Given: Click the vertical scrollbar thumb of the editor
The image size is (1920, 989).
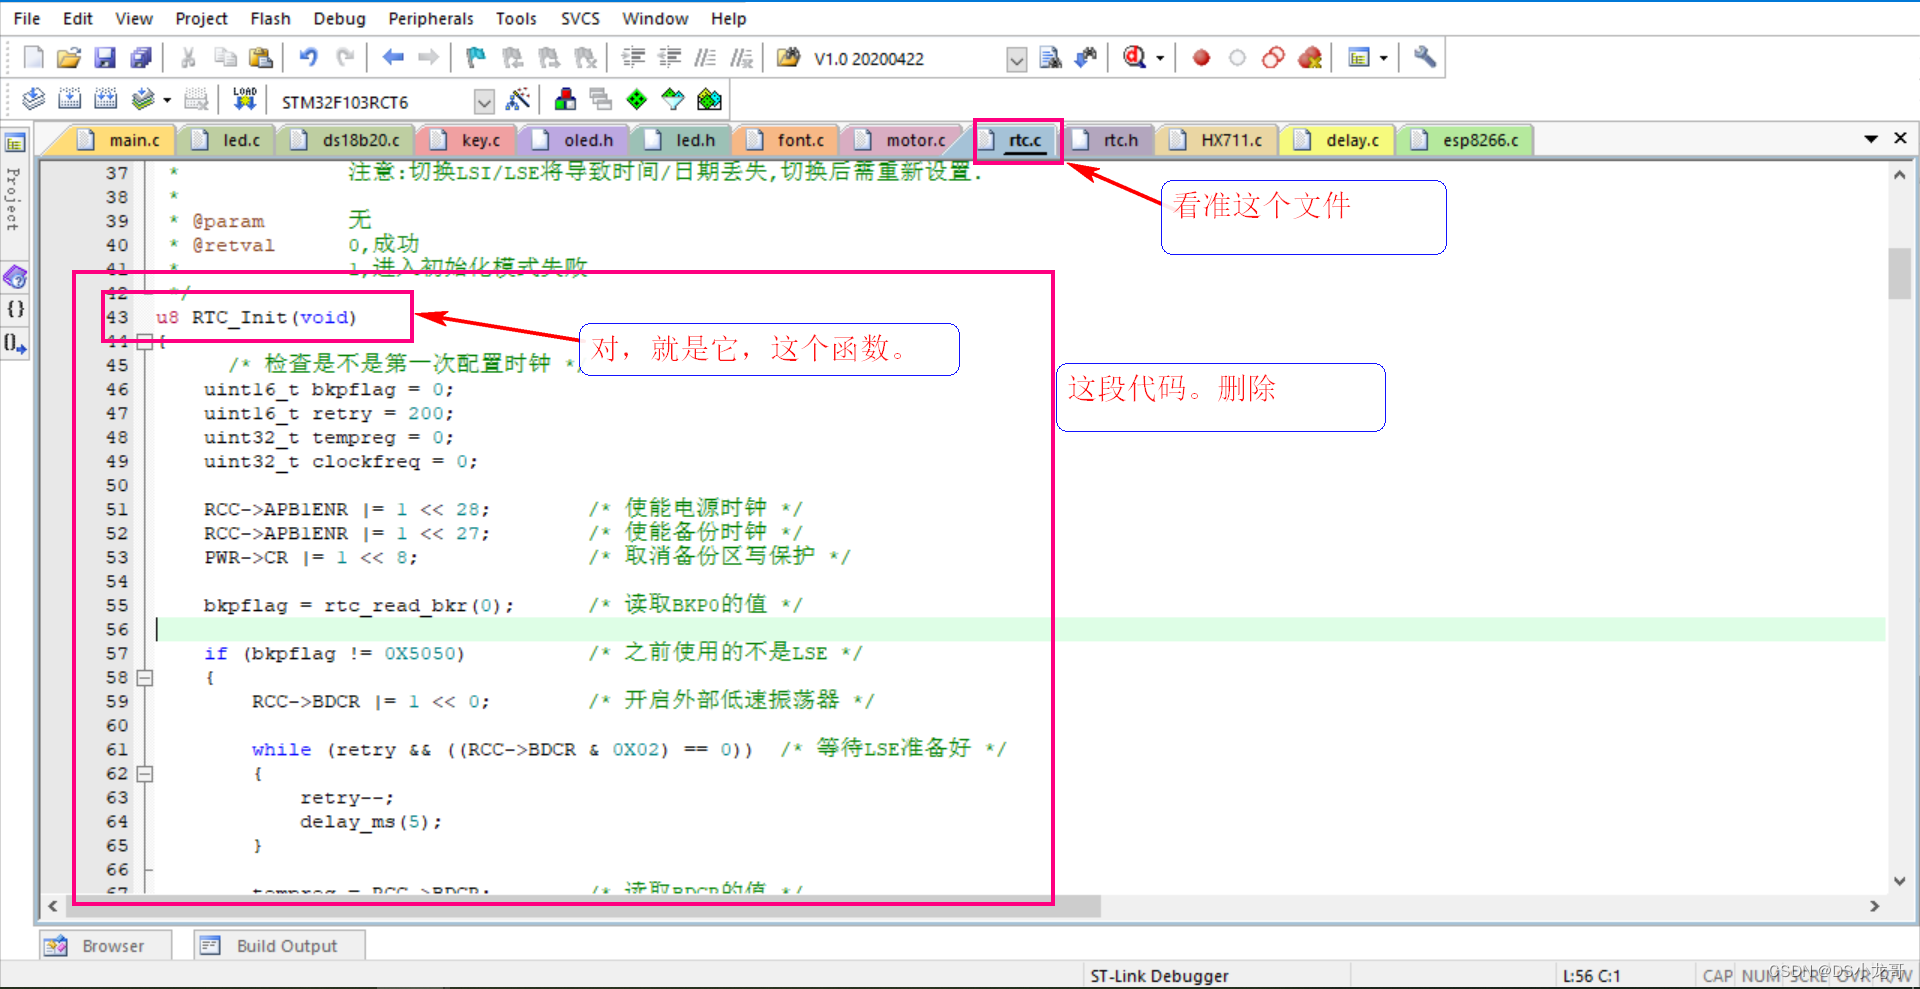Looking at the screenshot, I should point(1899,273).
